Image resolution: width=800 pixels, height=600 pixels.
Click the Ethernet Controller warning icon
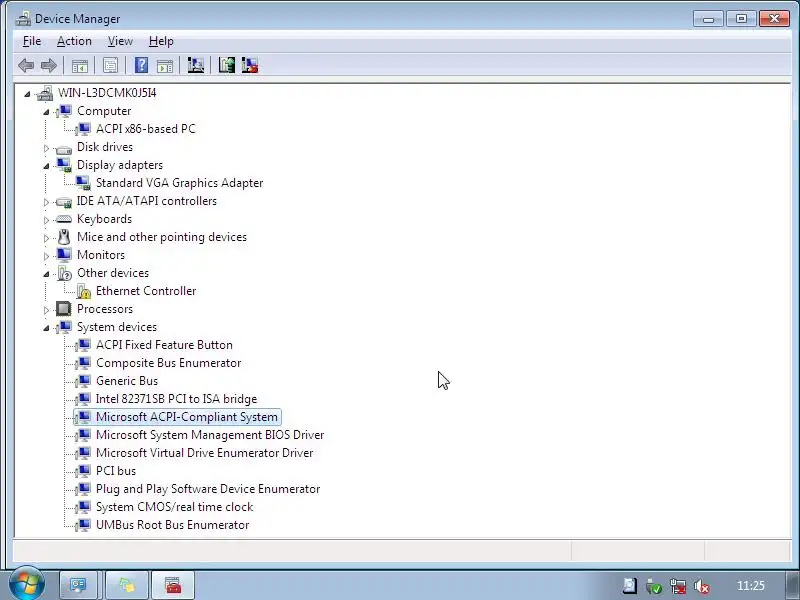84,291
